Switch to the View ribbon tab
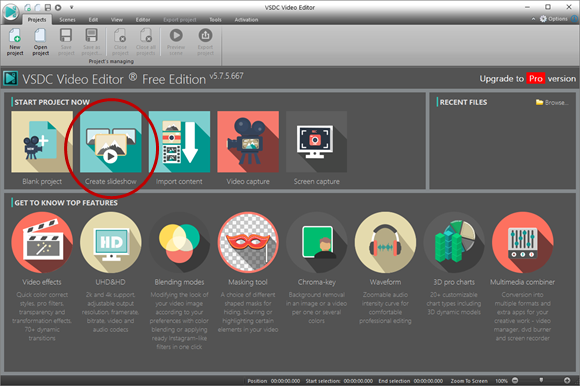This screenshot has width=580, height=386. pyautogui.click(x=117, y=20)
